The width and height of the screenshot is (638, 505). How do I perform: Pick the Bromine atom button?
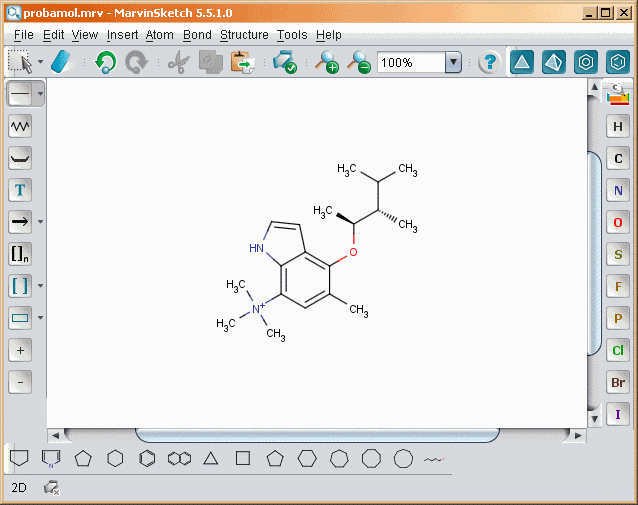click(618, 383)
